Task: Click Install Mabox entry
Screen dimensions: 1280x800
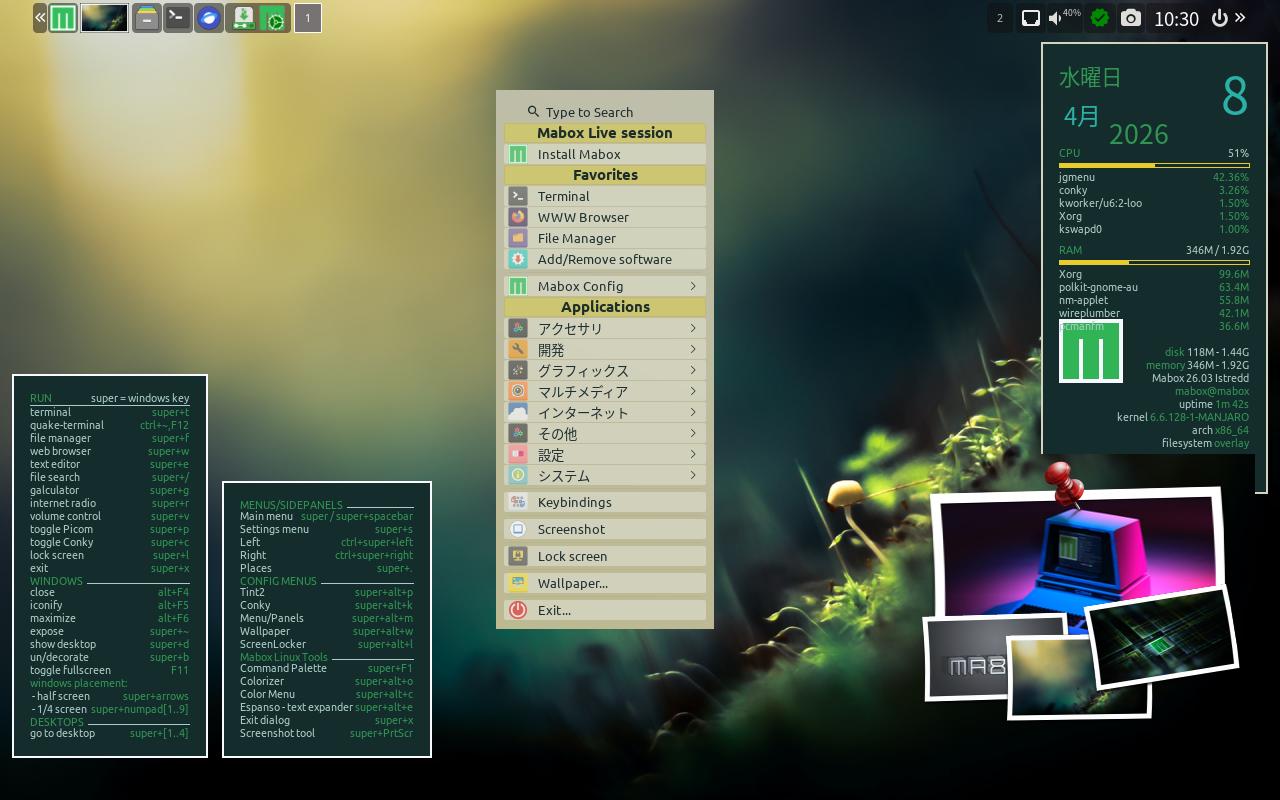Action: pyautogui.click(x=605, y=154)
